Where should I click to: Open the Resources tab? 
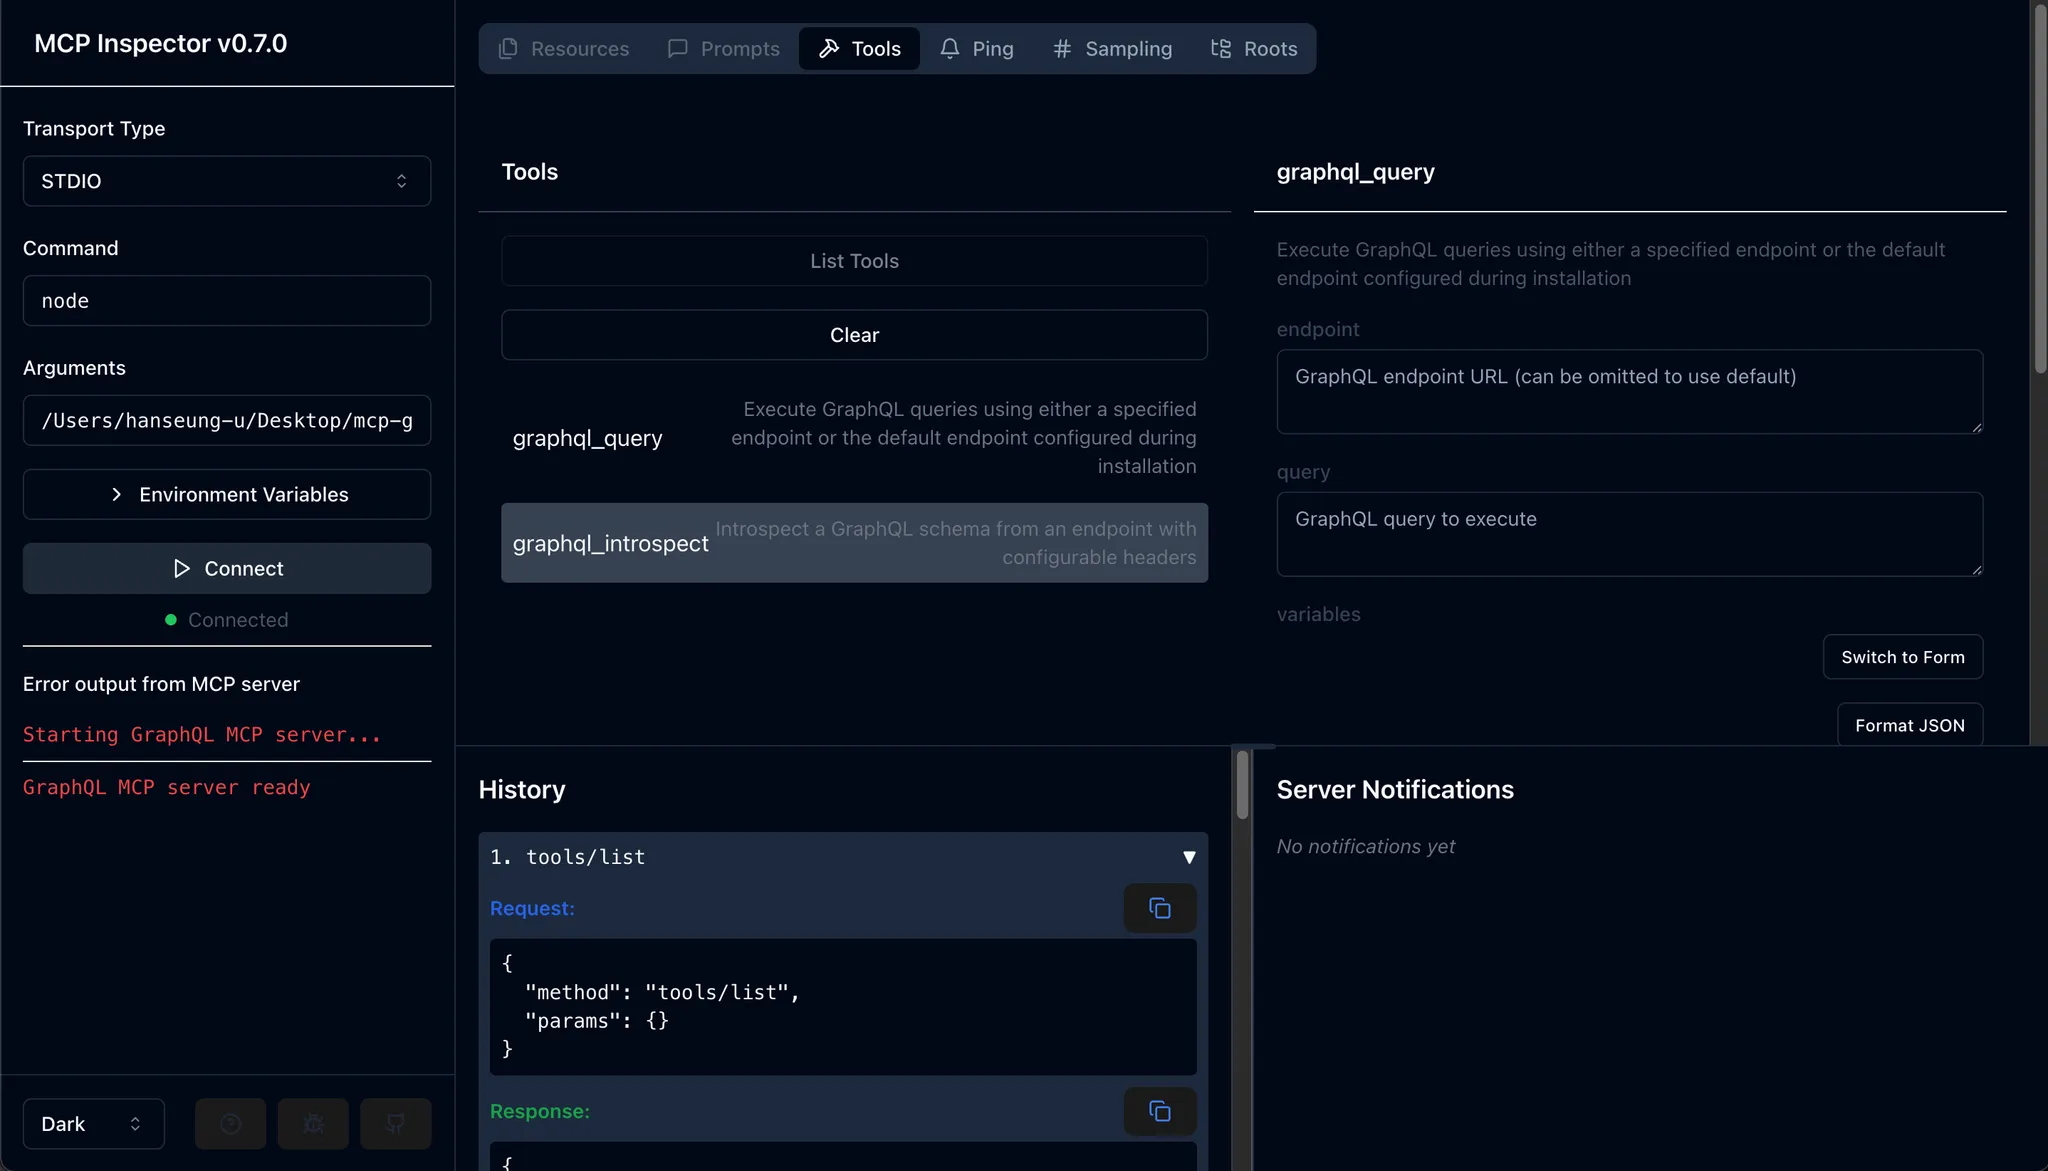pos(564,48)
